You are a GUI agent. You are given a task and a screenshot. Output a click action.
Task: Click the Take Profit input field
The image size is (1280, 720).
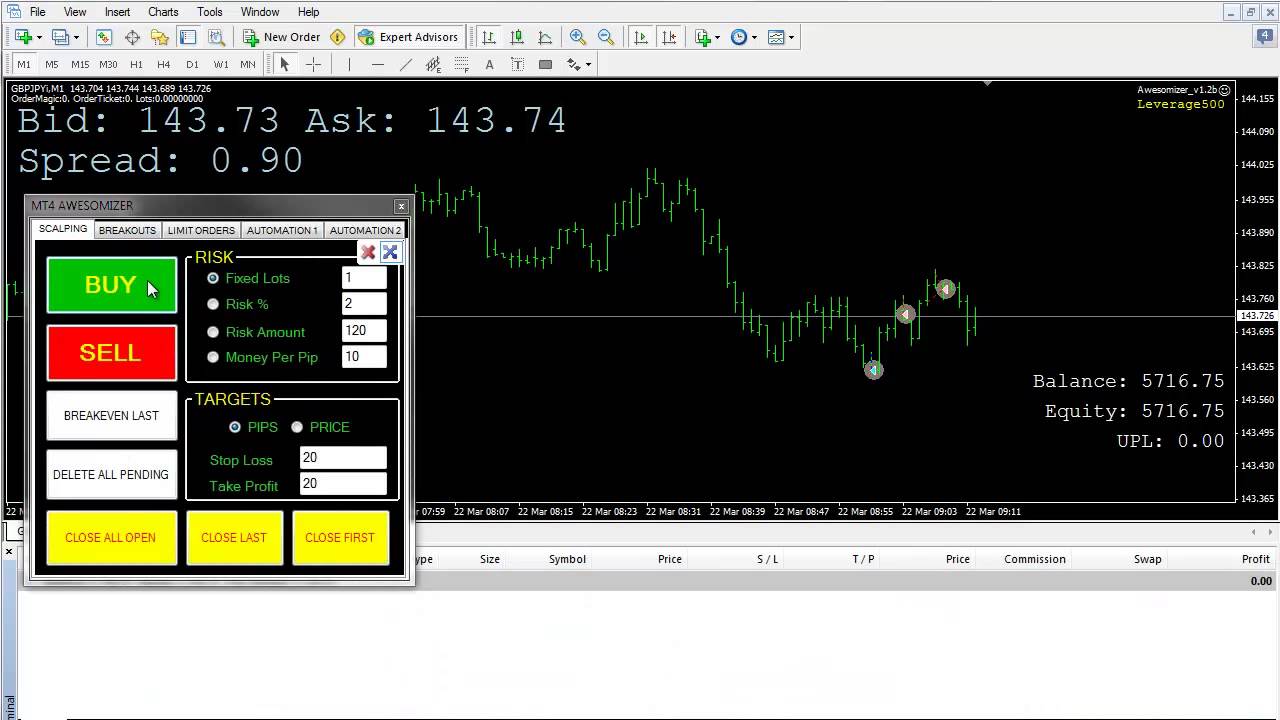(343, 484)
